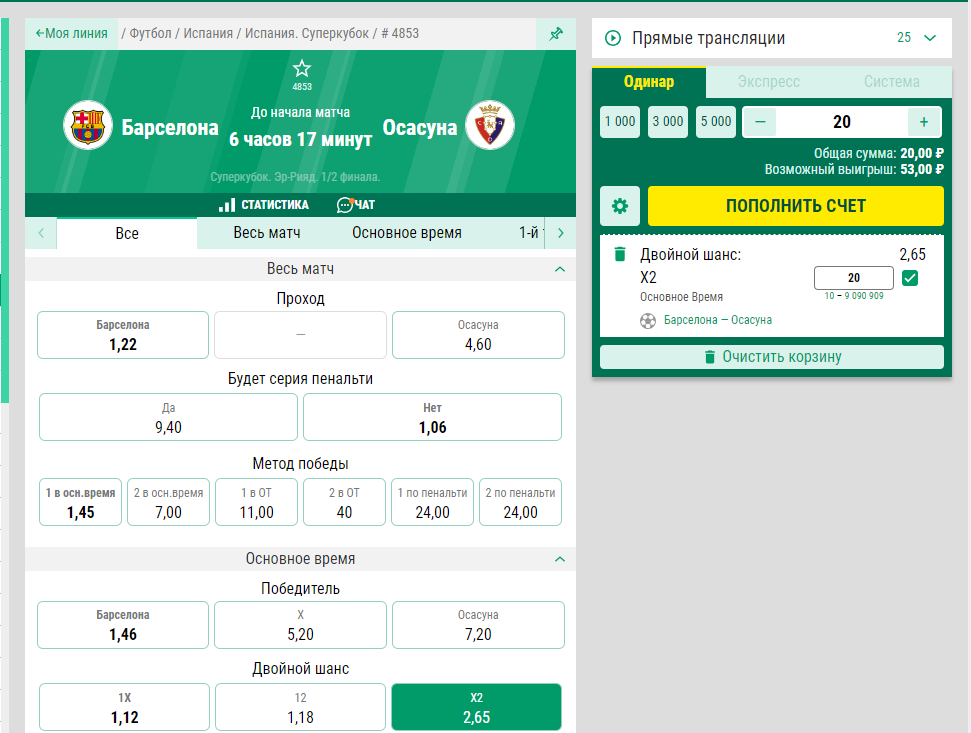971x733 pixels.
Task: Collapse the Весь матч section
Action: coord(560,269)
